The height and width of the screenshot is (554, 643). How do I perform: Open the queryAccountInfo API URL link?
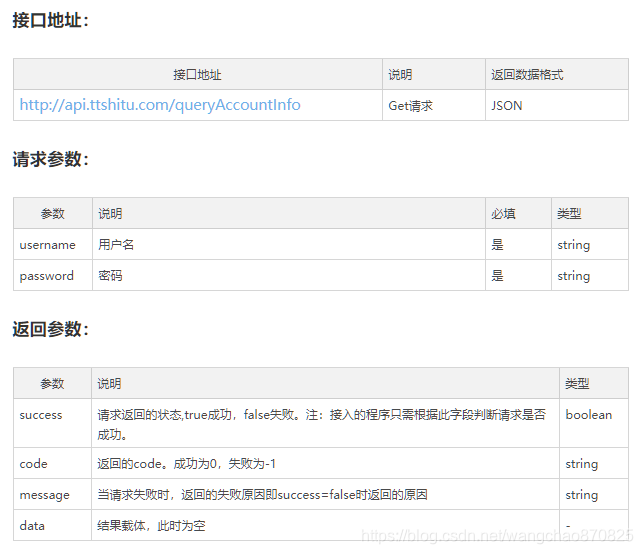[x=160, y=105]
